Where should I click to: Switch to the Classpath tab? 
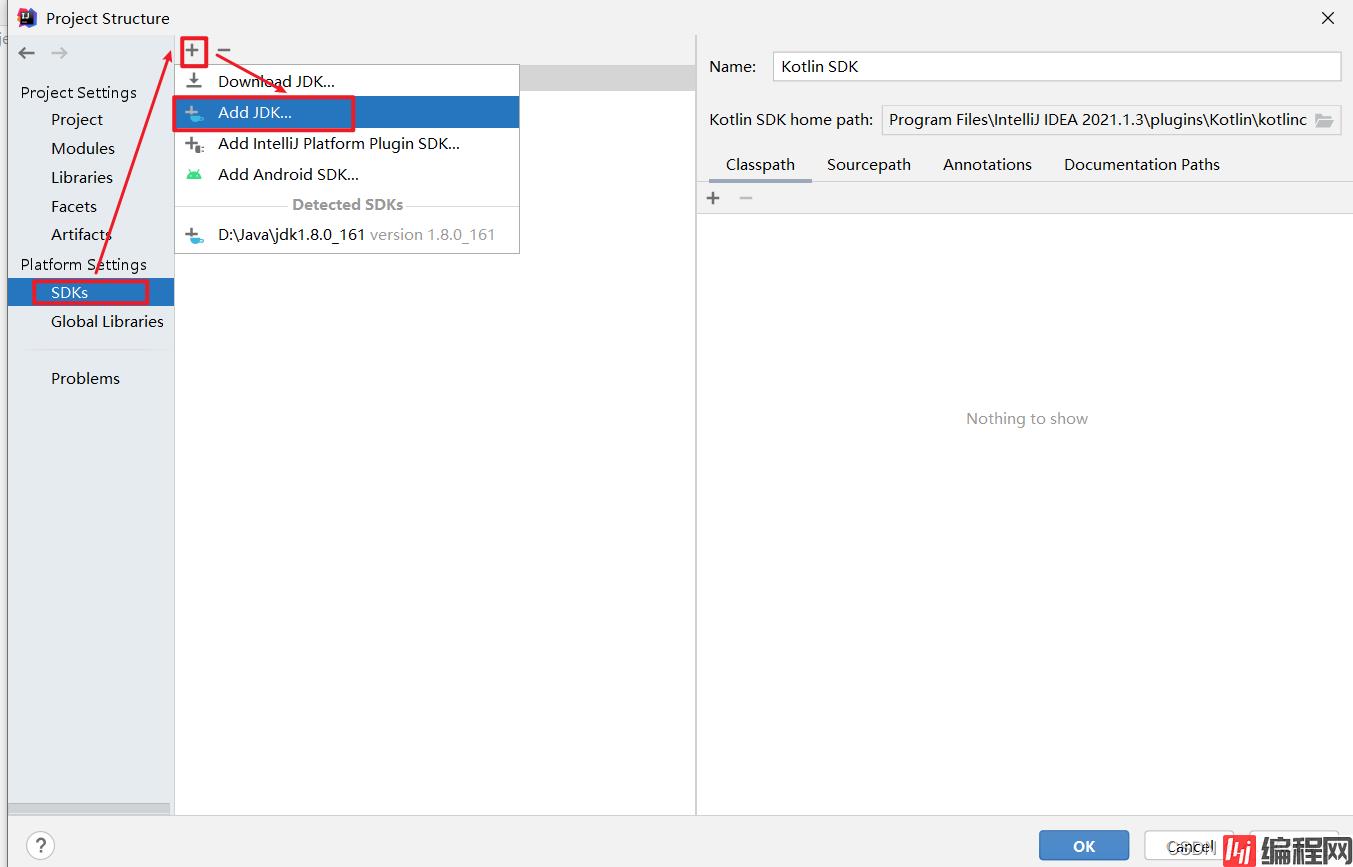(x=760, y=164)
